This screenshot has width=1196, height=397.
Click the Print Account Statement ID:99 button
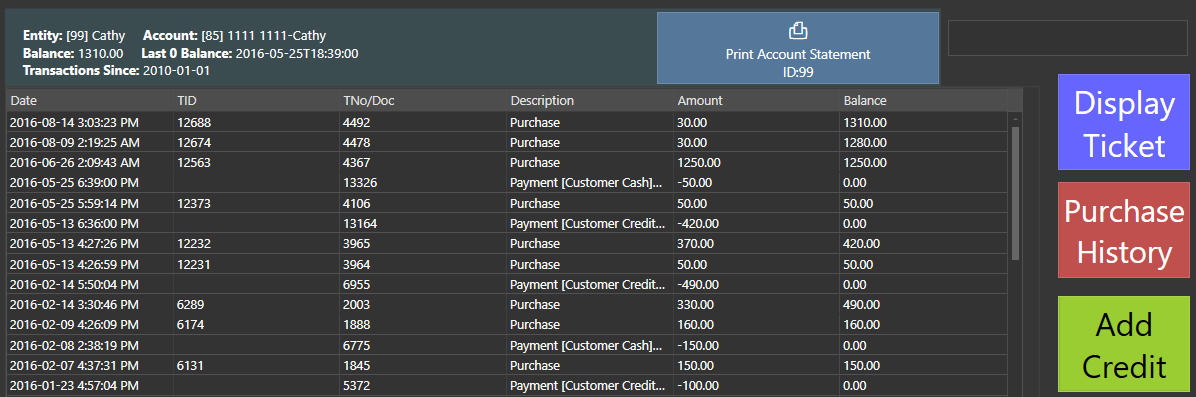coord(798,47)
